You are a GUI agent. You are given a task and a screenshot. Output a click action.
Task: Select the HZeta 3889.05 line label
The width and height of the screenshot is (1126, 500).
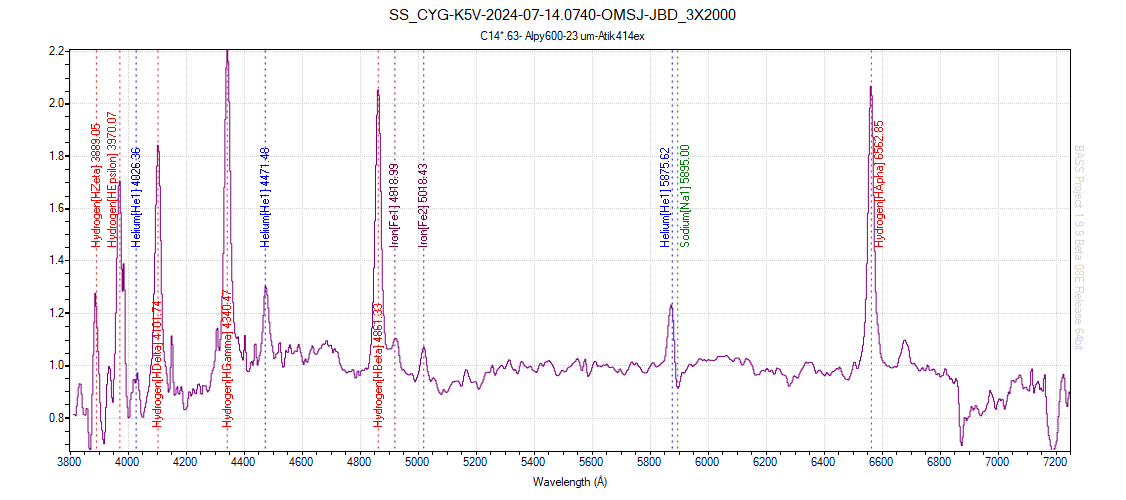click(96, 186)
